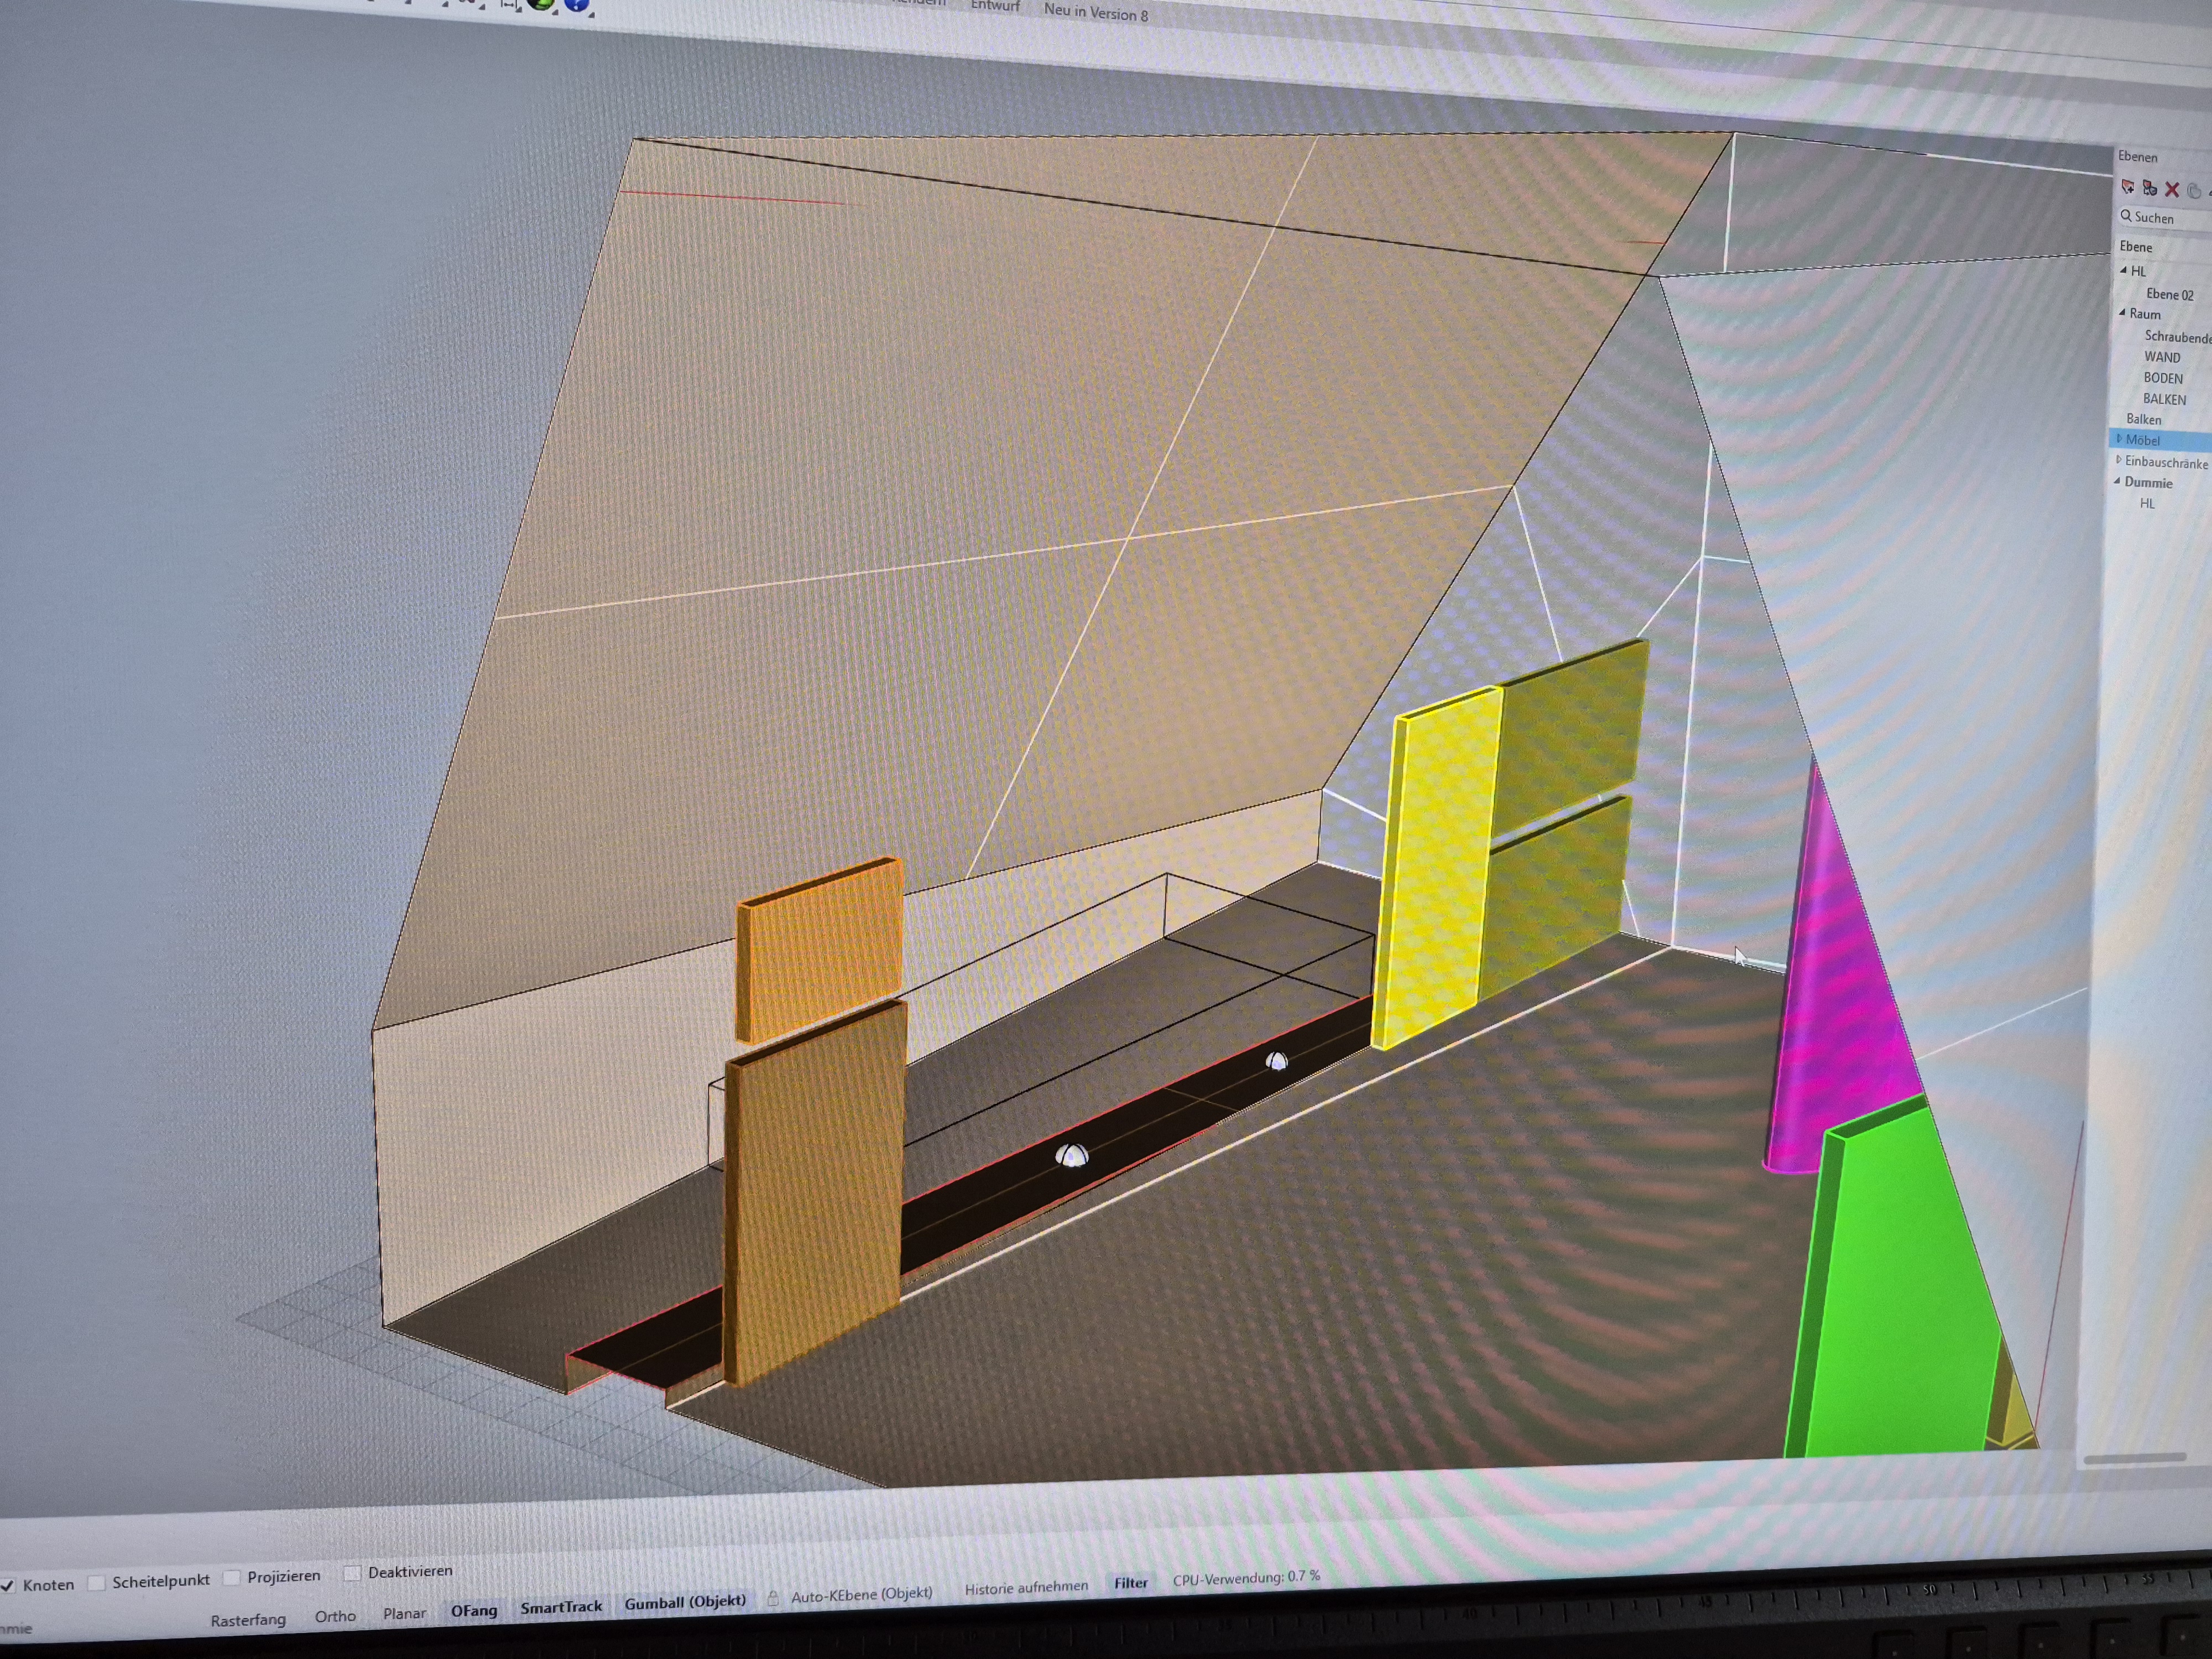Toggle Gumball (Objekt) in status bar
Image resolution: width=2212 pixels, height=1659 pixels.
point(685,1602)
